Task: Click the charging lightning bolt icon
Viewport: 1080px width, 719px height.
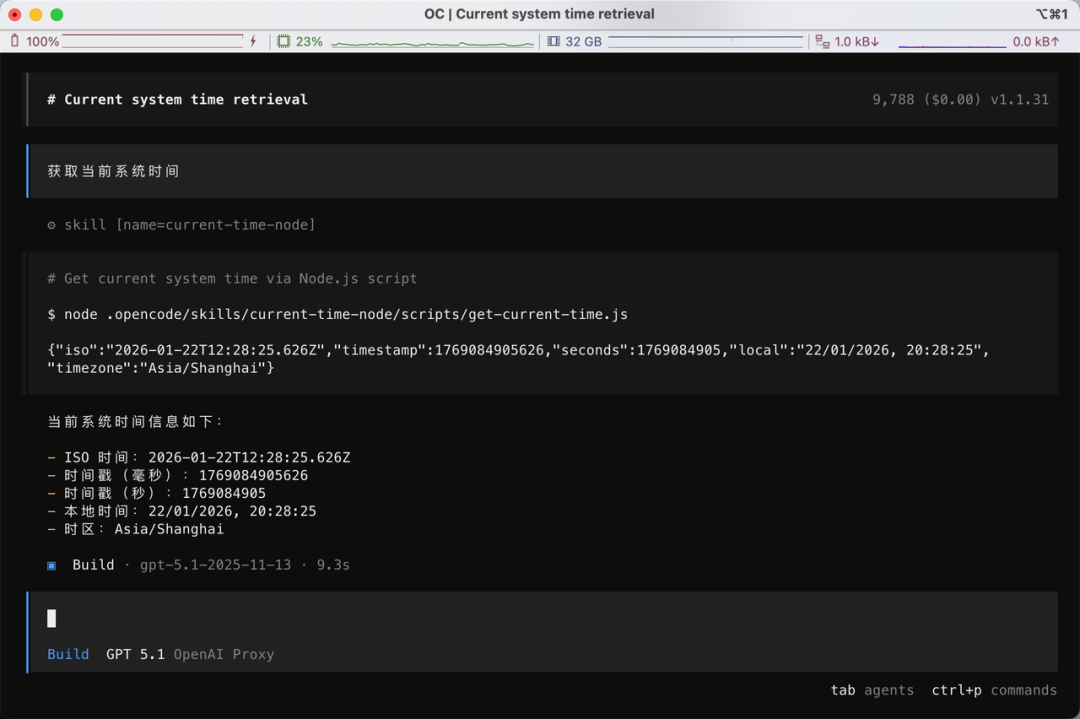Action: [253, 41]
